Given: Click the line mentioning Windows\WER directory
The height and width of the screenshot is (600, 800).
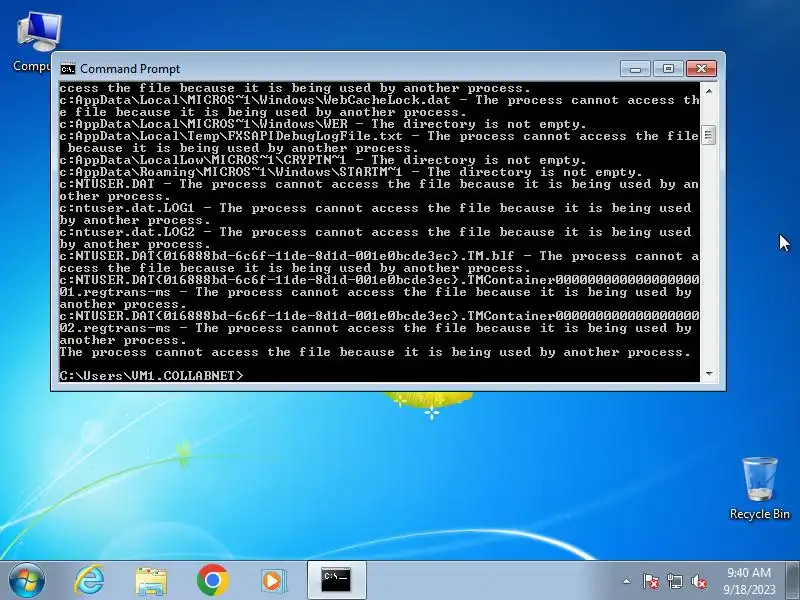Looking at the screenshot, I should tap(322, 124).
